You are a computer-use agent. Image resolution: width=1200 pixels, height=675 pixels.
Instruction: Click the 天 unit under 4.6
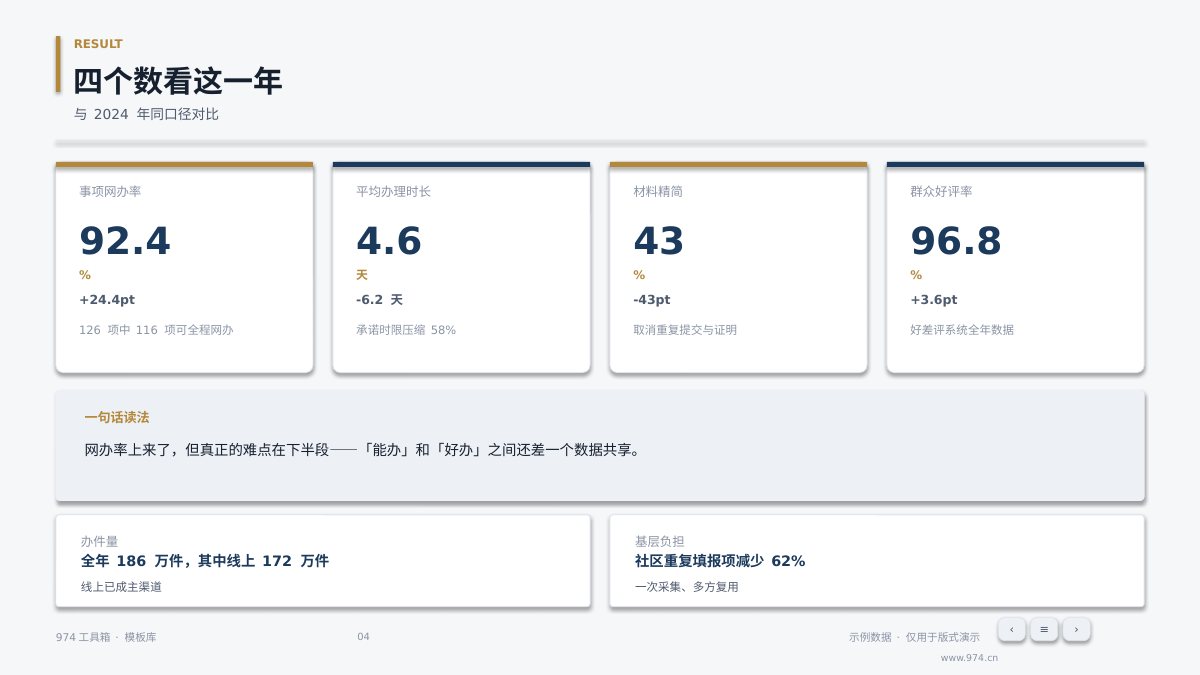(x=362, y=275)
